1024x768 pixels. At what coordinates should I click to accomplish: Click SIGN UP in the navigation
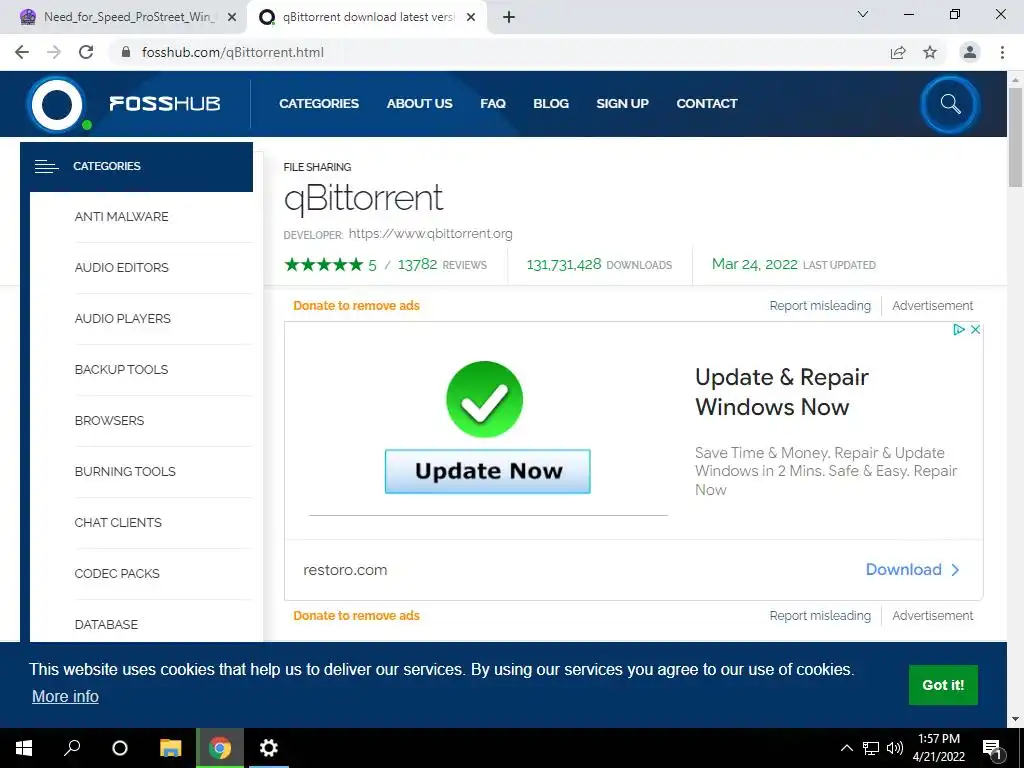[x=622, y=104]
